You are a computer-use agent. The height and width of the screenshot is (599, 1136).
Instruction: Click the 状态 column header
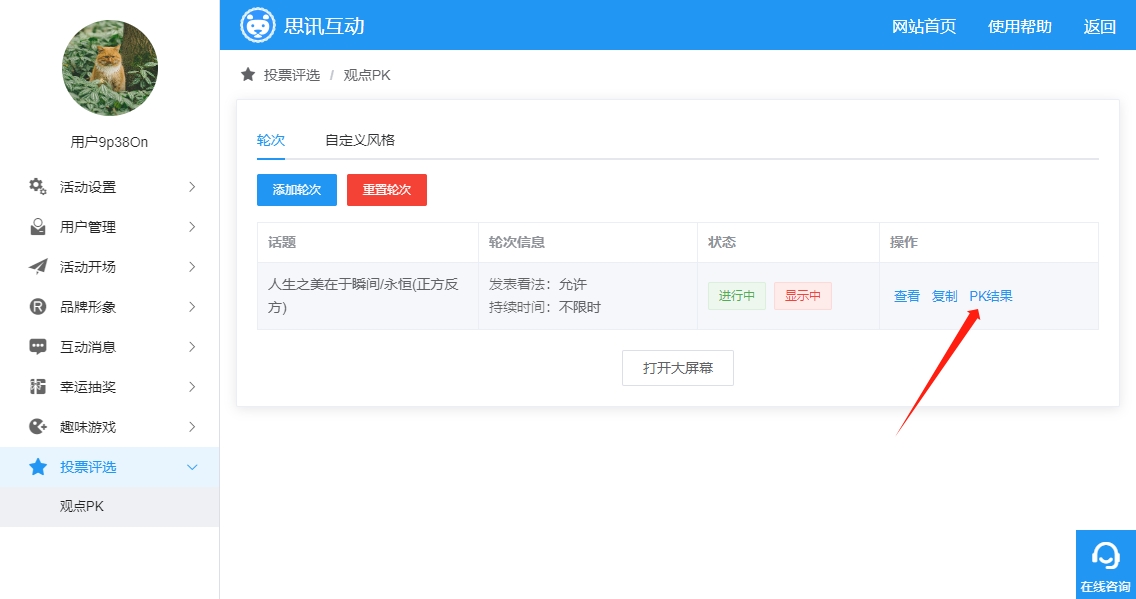(722, 242)
